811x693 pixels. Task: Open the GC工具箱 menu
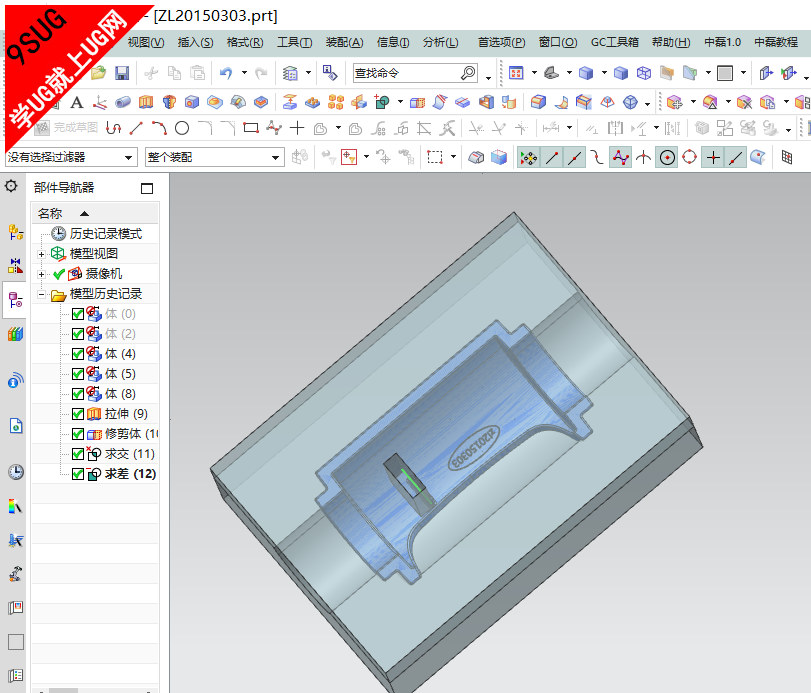point(614,42)
